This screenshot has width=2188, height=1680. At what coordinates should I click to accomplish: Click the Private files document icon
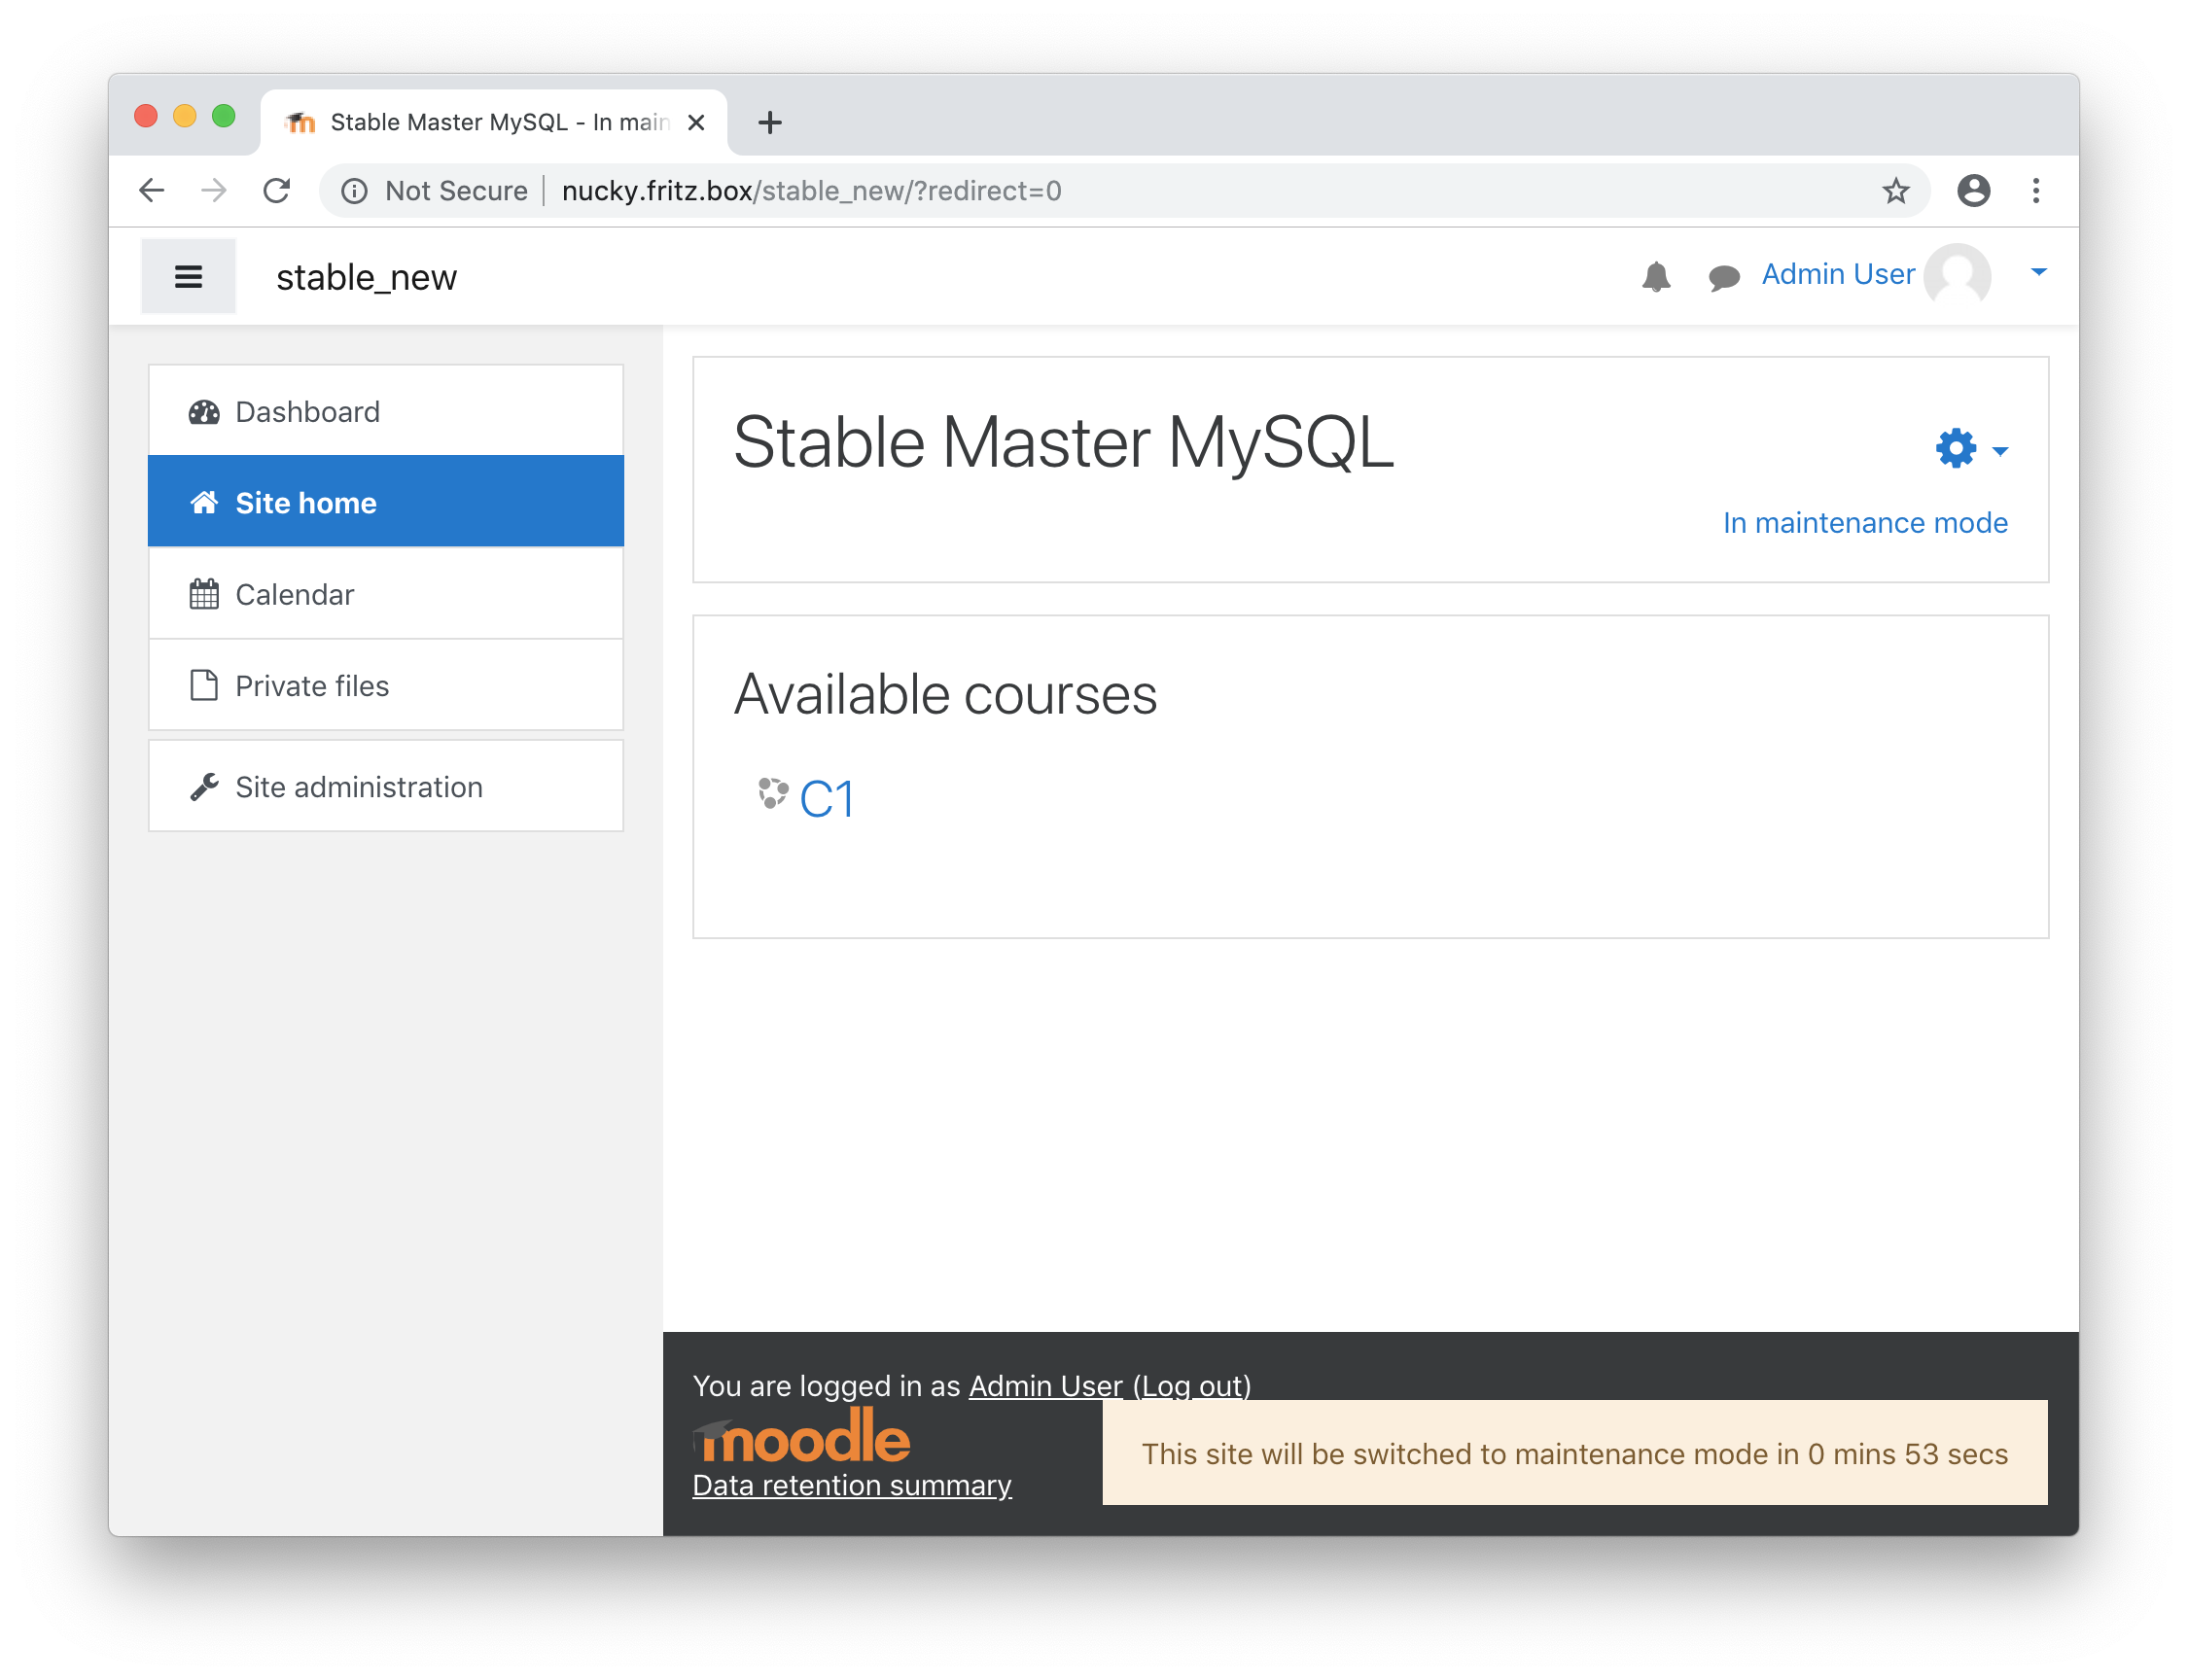(204, 685)
